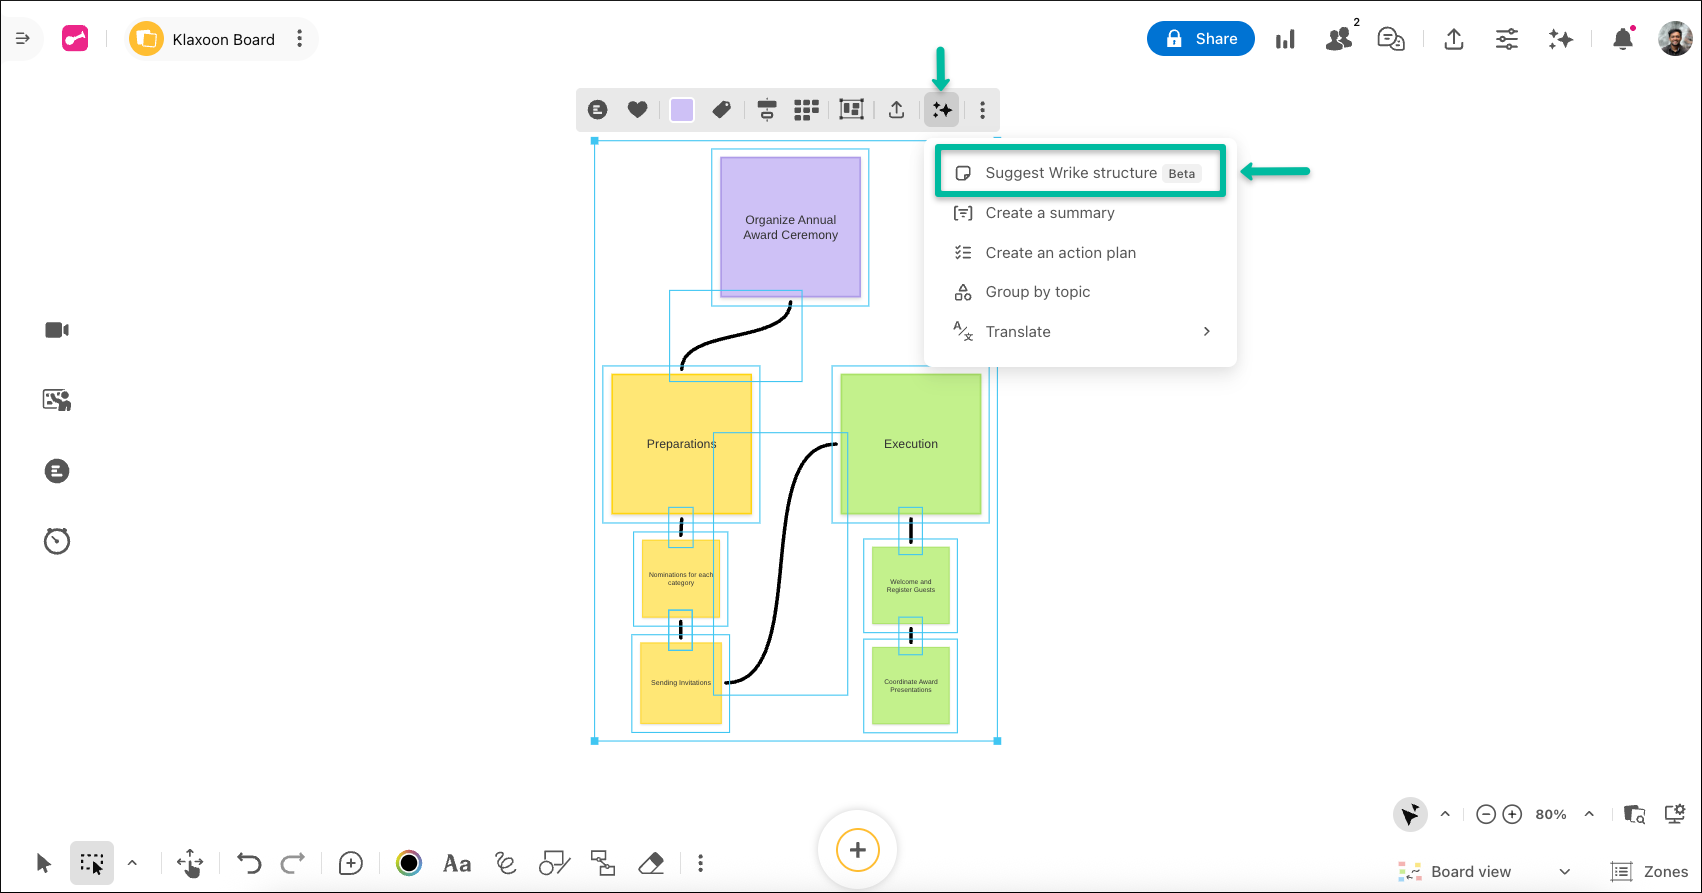Click the heart like icon
1702x893 pixels.
click(637, 110)
